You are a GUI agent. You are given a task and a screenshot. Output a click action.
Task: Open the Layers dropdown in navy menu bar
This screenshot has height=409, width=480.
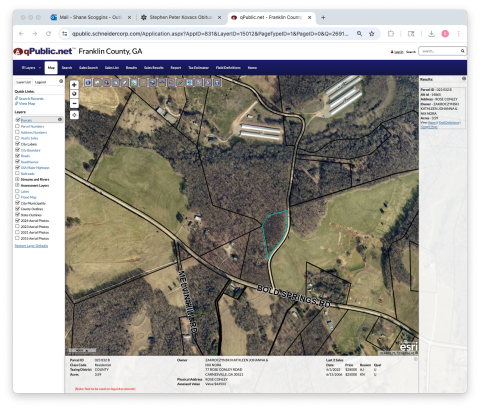31,68
